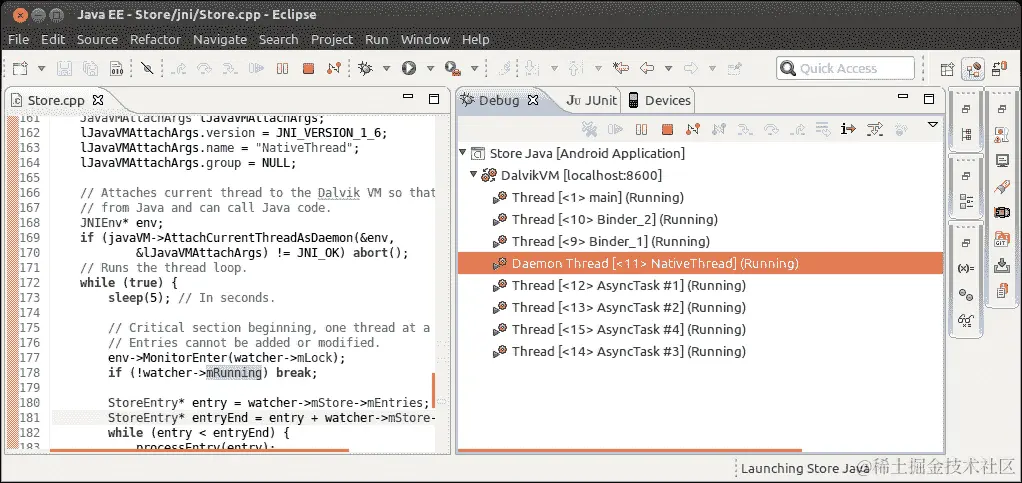Open the Run menu
This screenshot has width=1022, height=483.
377,39
